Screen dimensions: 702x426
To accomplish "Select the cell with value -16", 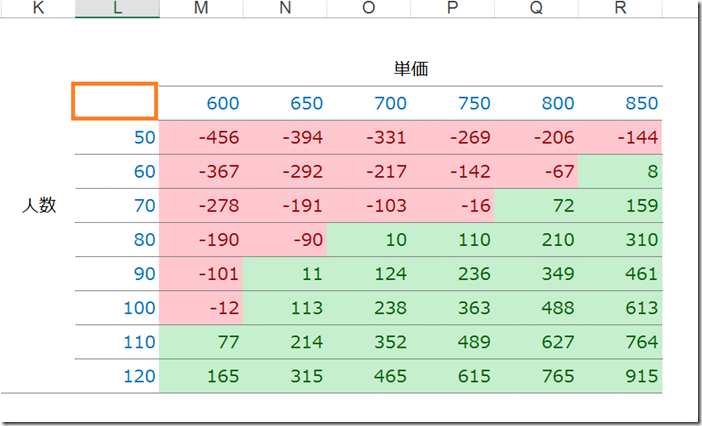I will point(453,205).
